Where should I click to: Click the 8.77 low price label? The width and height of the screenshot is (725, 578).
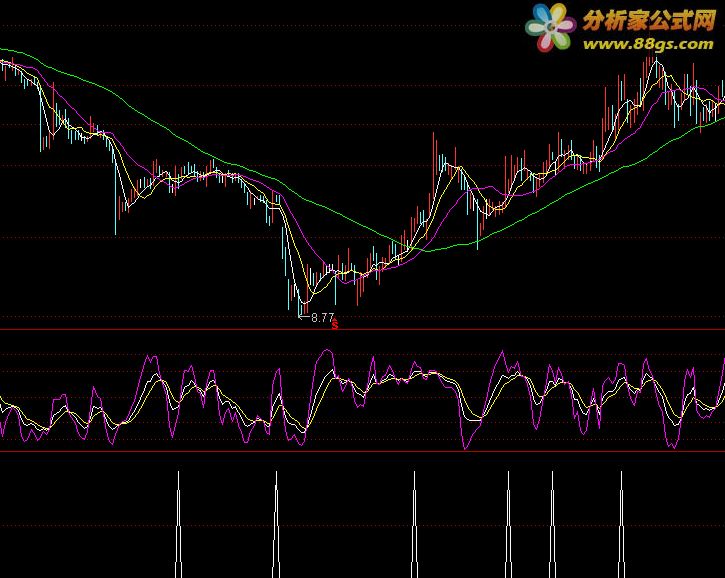(322, 318)
